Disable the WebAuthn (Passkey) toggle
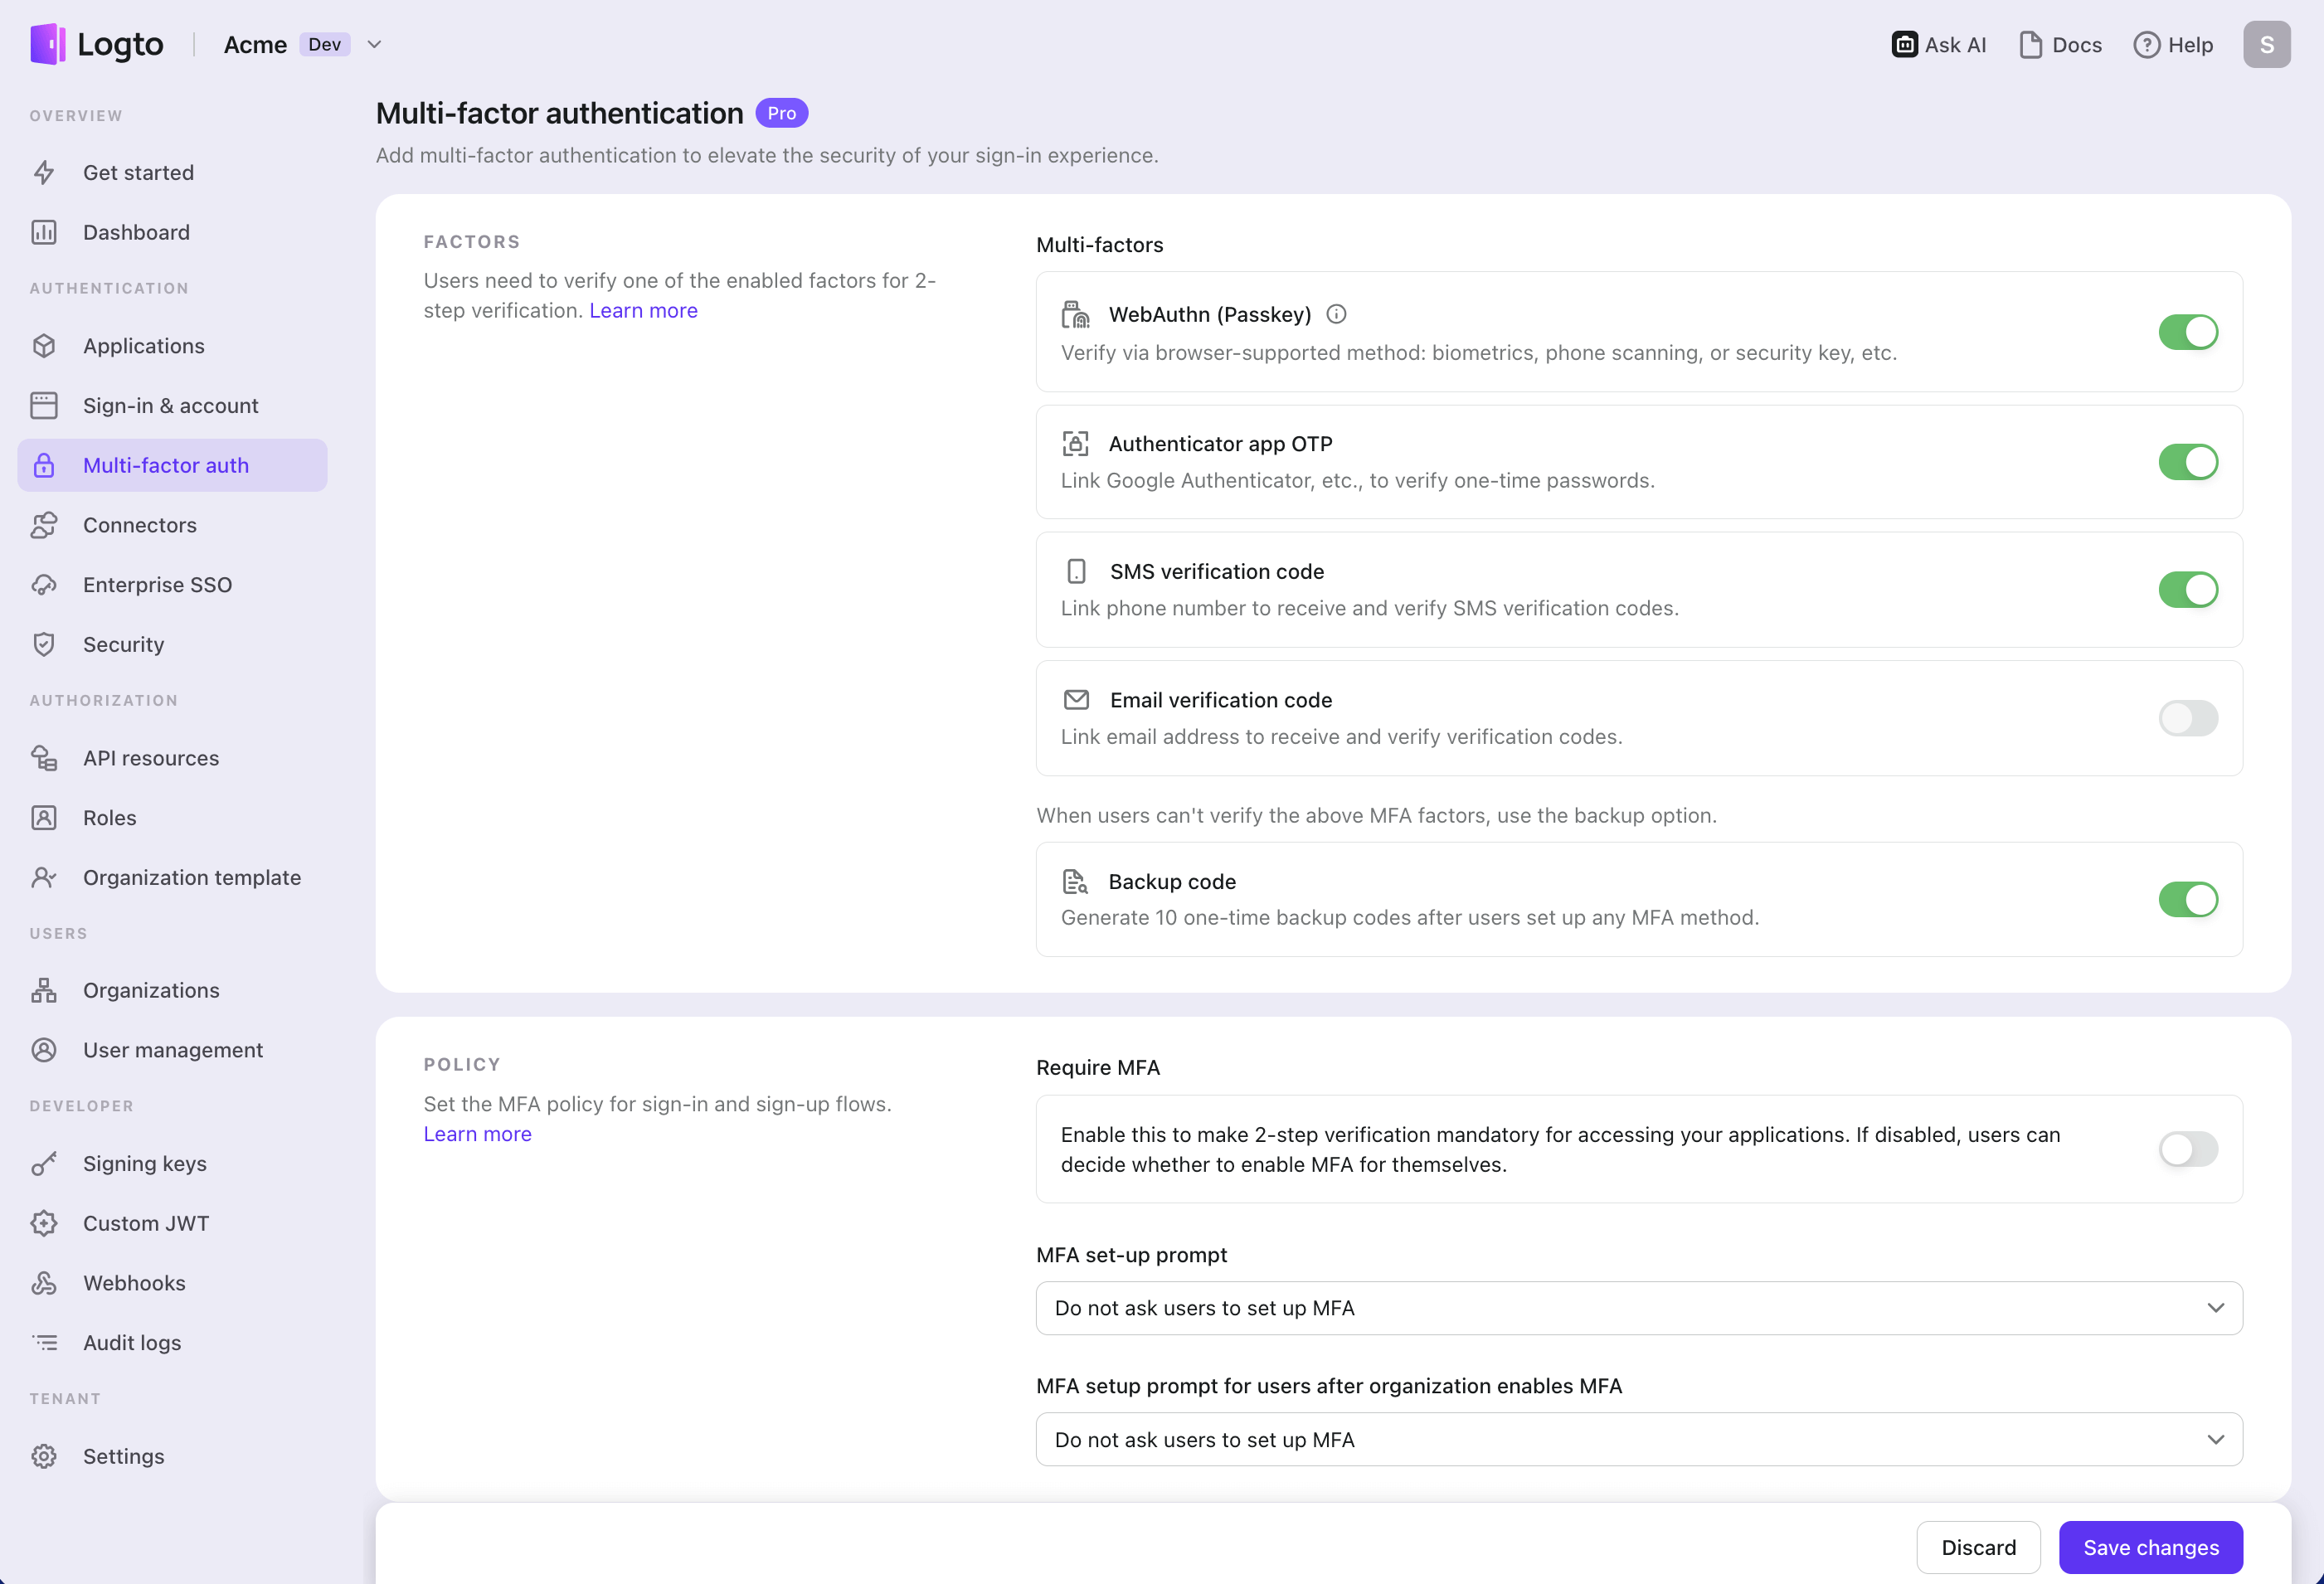 click(x=2187, y=332)
